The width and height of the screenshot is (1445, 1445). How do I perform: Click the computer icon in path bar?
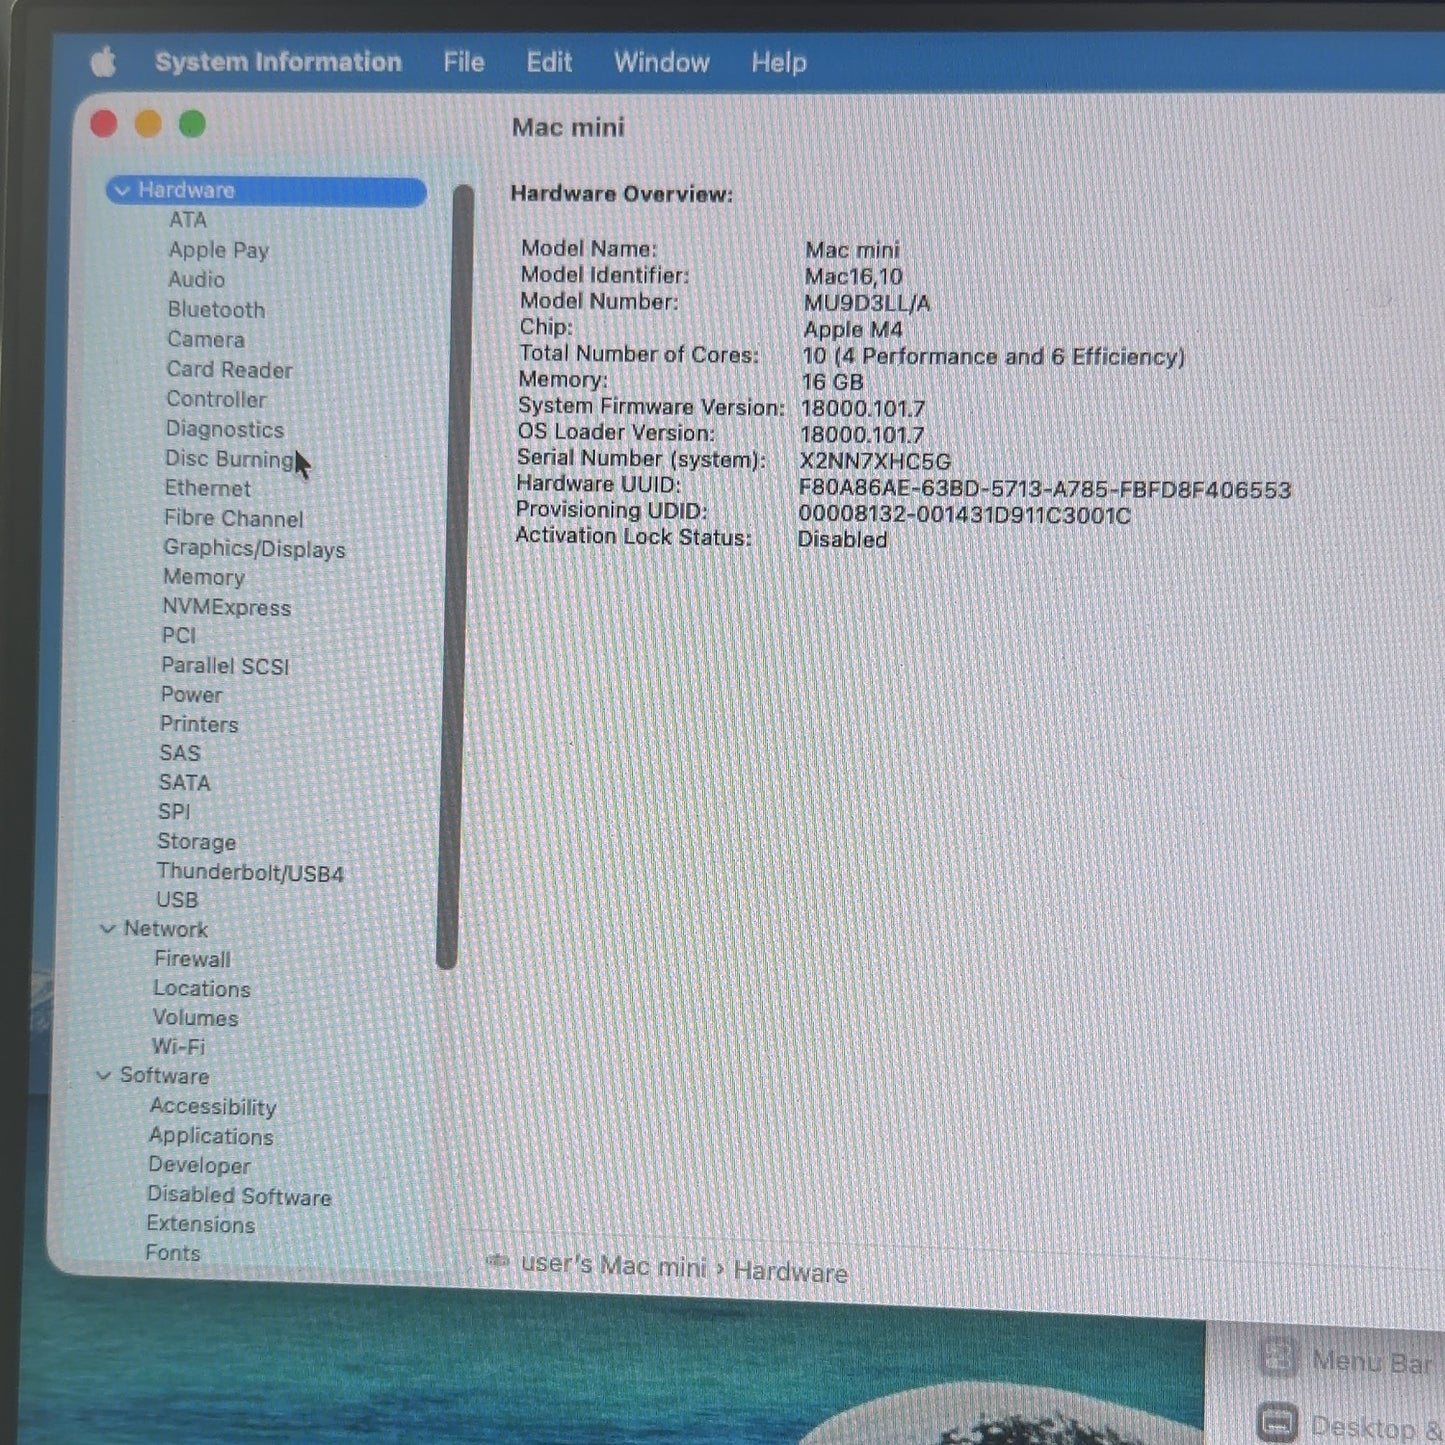pos(497,1261)
